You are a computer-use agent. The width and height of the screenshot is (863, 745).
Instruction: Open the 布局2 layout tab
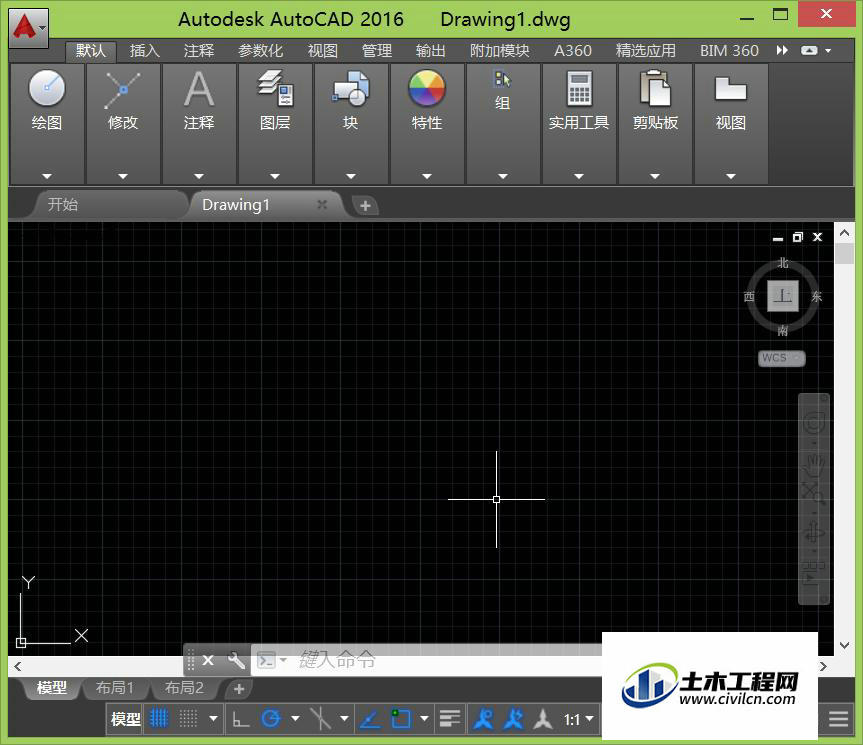coord(184,688)
